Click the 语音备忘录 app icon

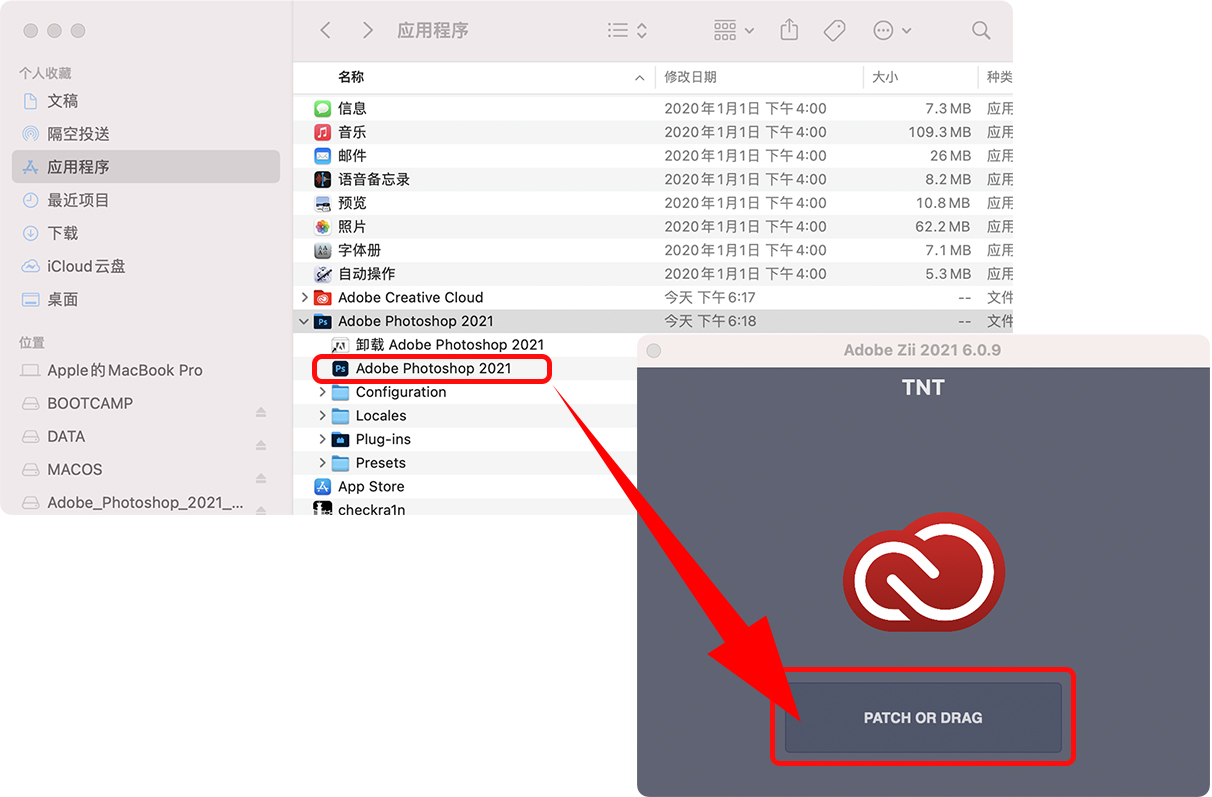[x=322, y=180]
